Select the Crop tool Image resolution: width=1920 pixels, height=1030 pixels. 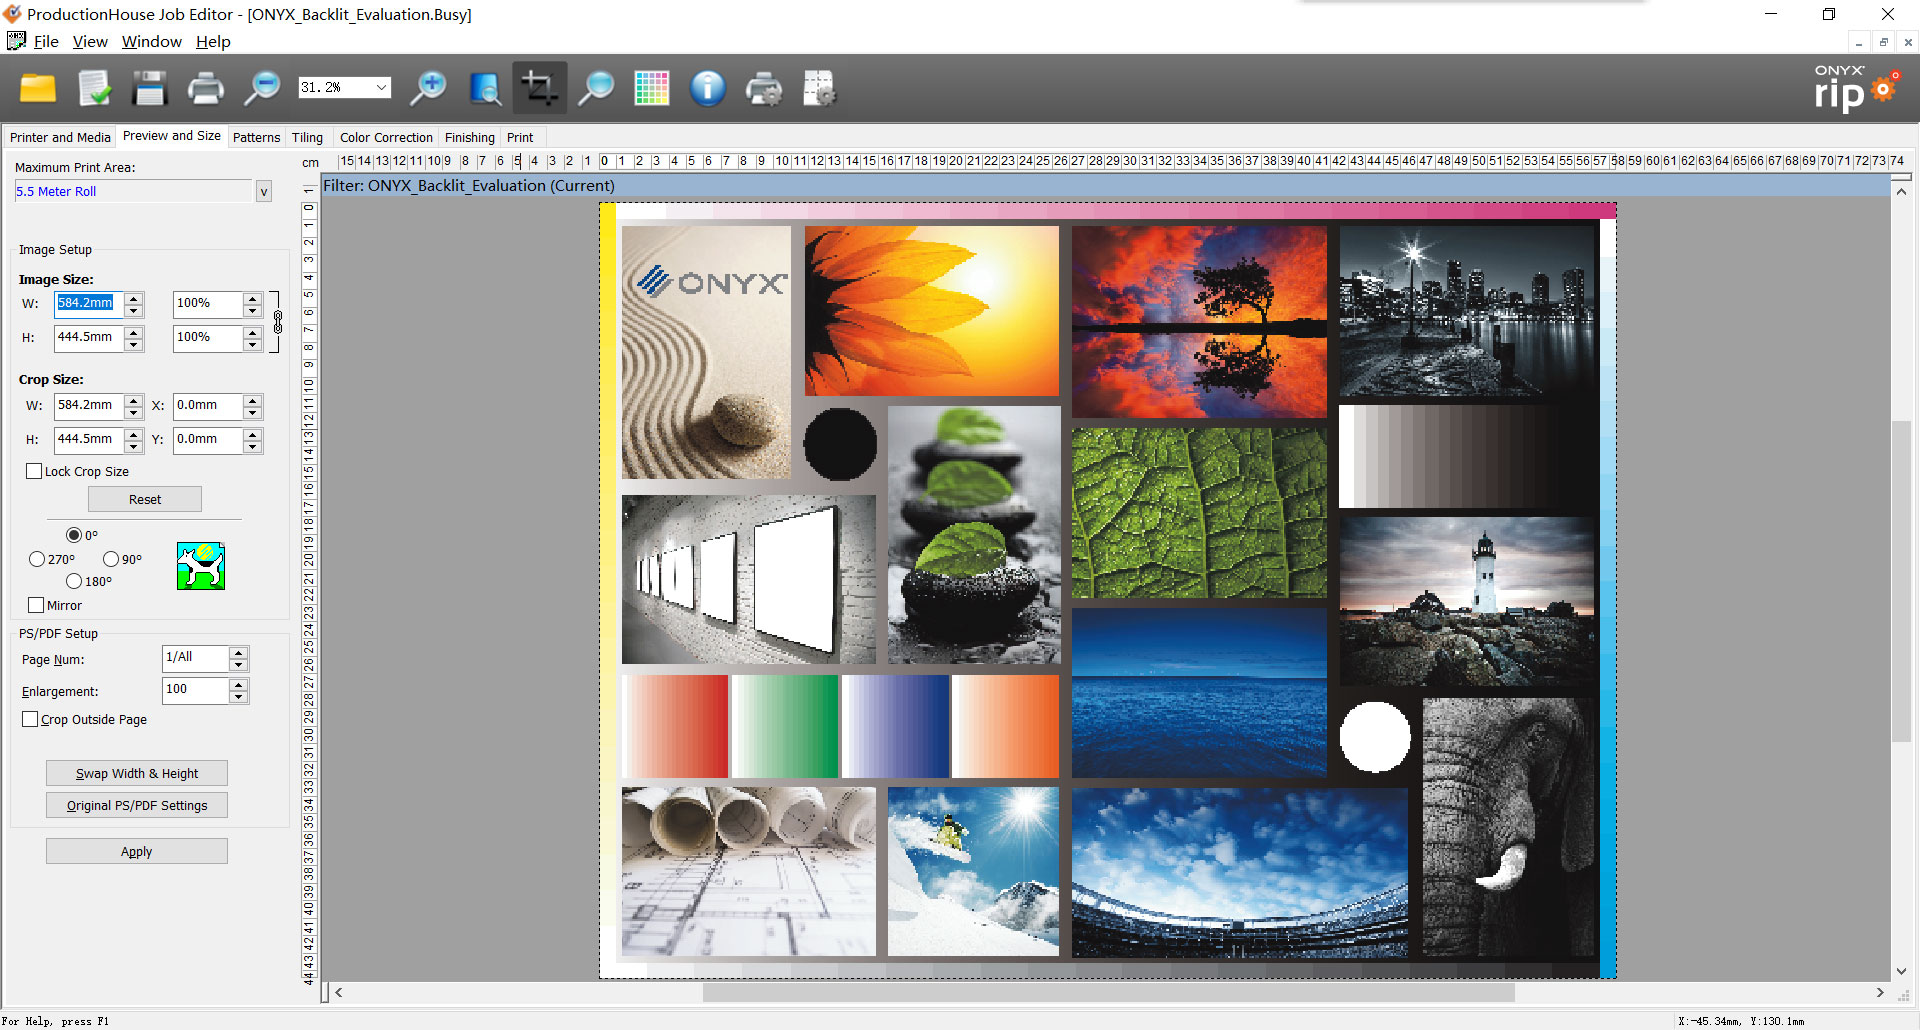coord(539,88)
